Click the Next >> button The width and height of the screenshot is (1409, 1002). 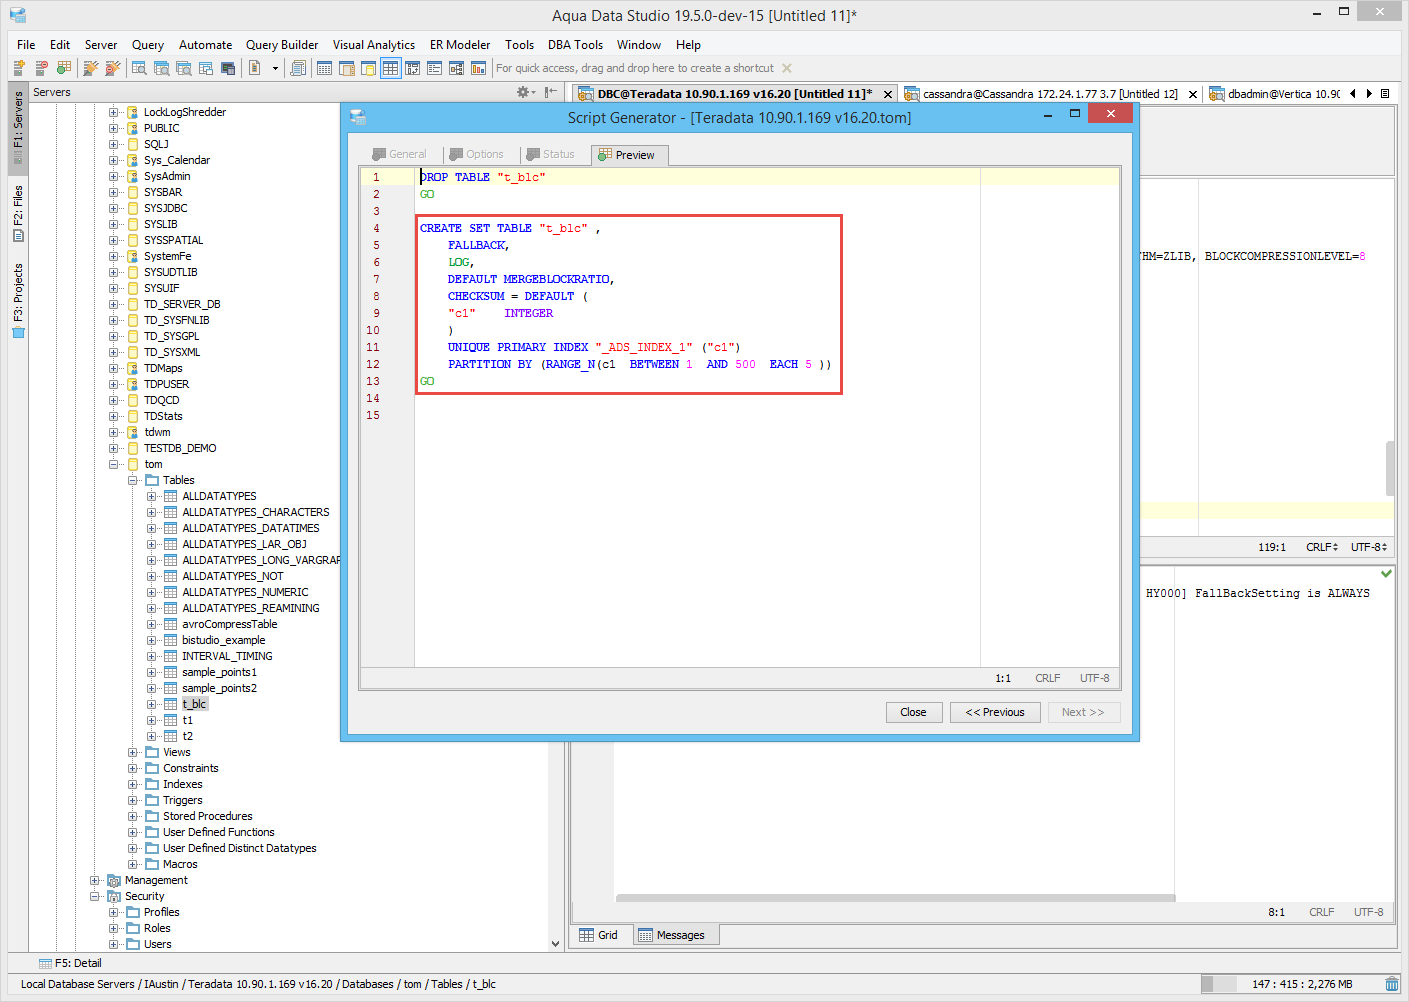[x=1083, y=712]
